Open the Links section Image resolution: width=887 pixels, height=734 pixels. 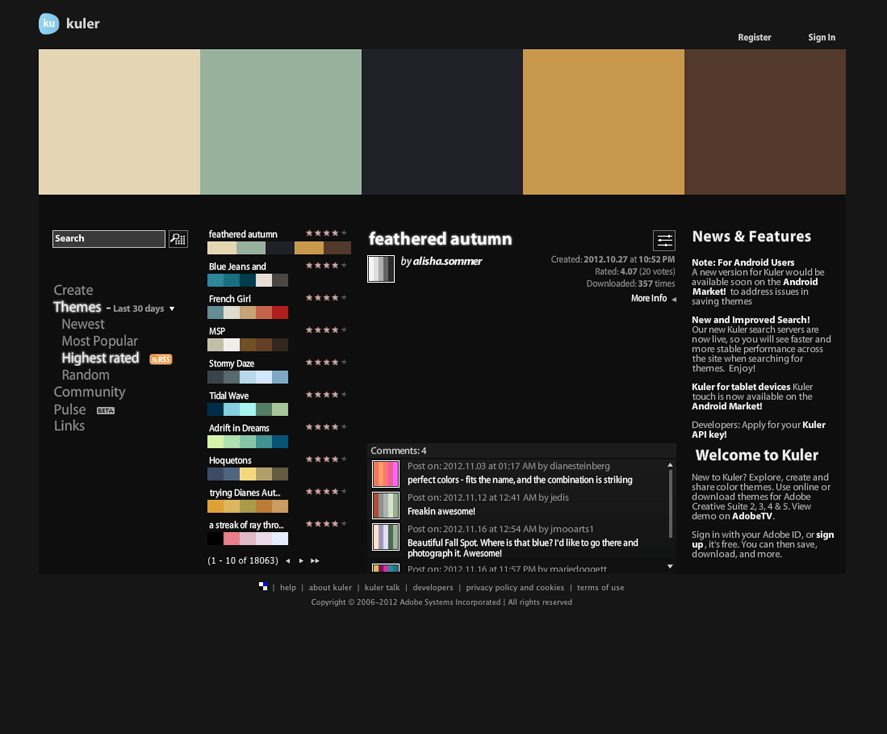coord(69,426)
